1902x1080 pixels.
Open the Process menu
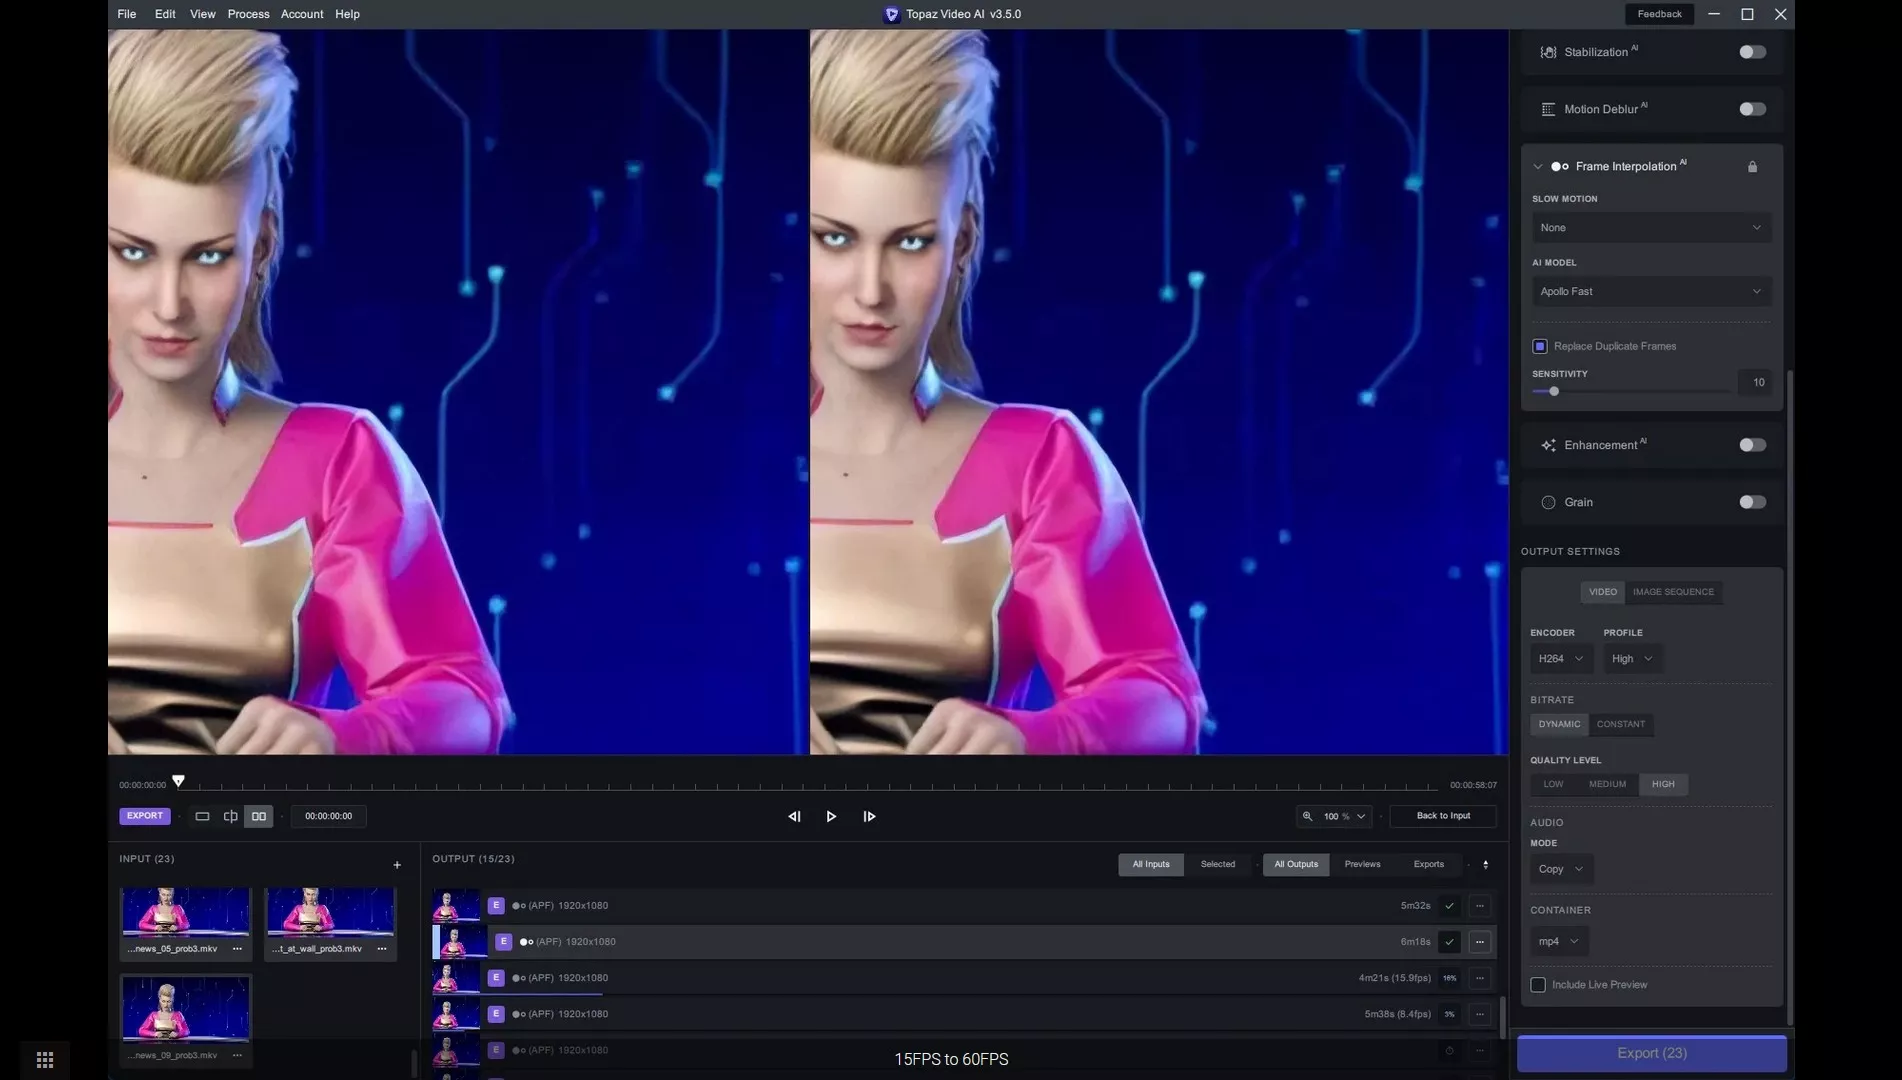[x=248, y=14]
